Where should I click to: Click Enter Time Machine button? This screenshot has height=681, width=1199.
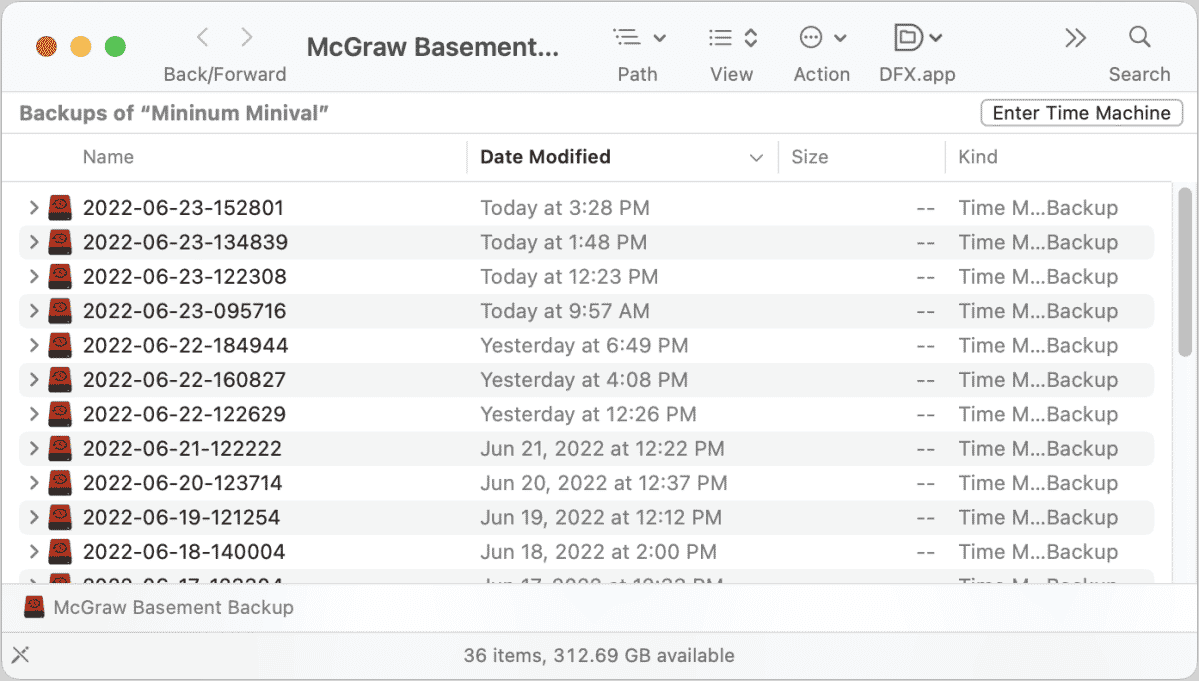(1081, 113)
